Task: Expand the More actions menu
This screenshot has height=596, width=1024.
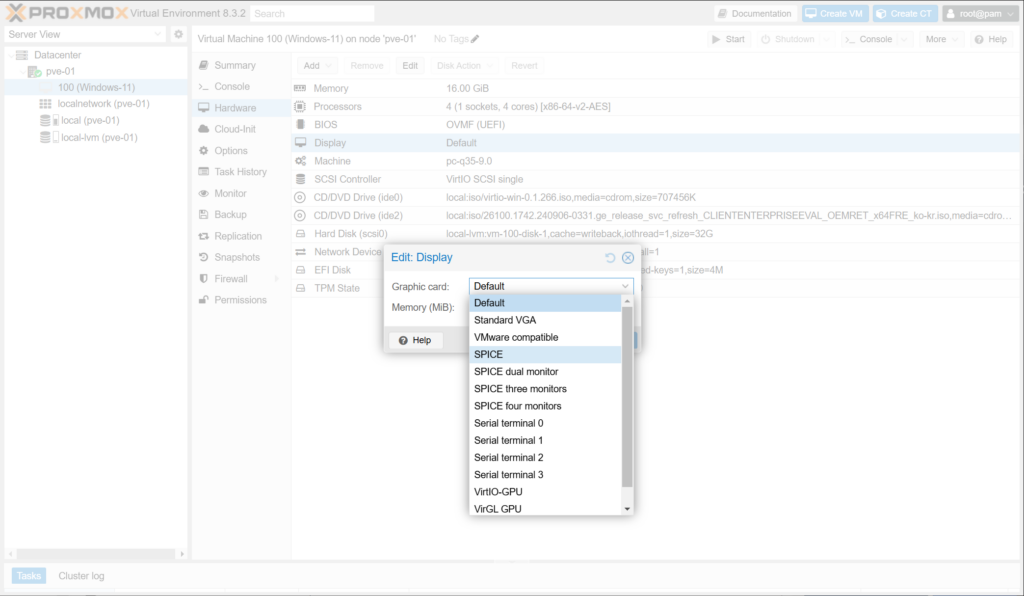Action: click(x=941, y=39)
